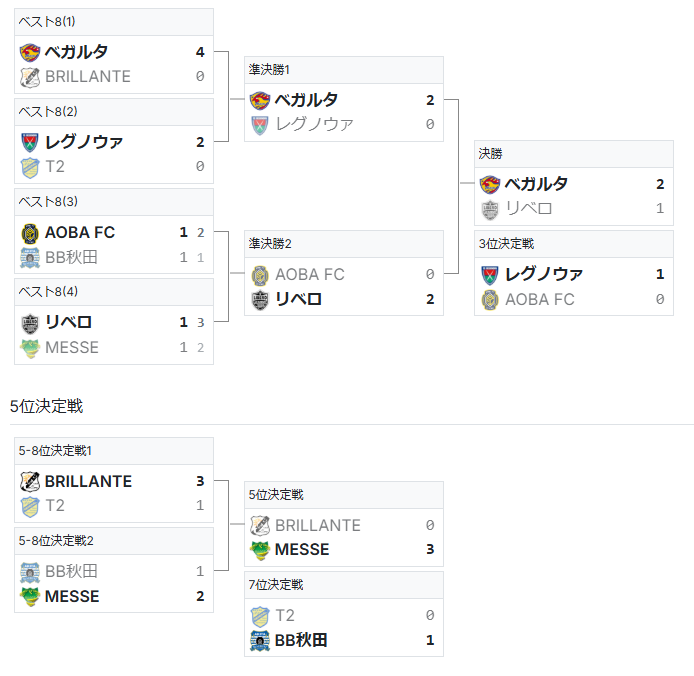Click BRILLANTE name in 5-8位決定戦1
This screenshot has width=694, height=676.
coord(88,482)
